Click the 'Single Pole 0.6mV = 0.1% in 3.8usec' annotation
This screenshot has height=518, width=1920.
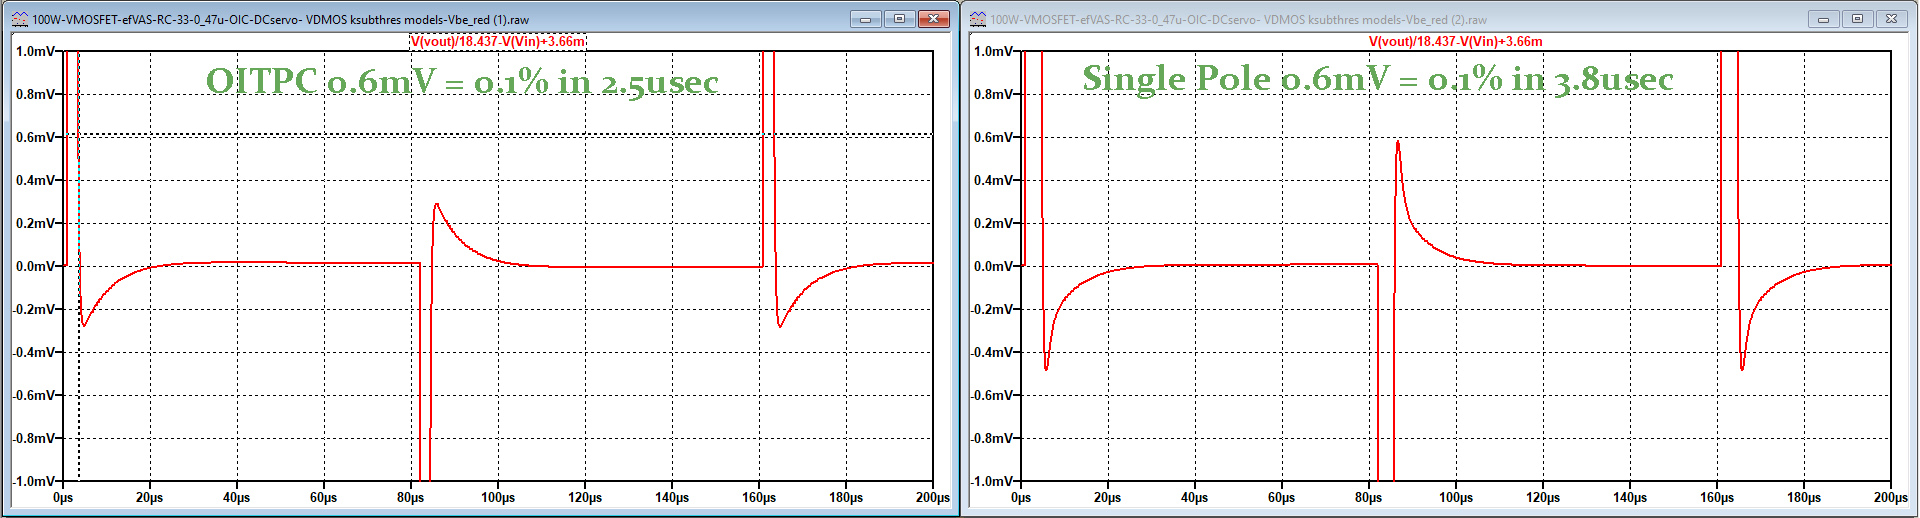pyautogui.click(x=1378, y=78)
